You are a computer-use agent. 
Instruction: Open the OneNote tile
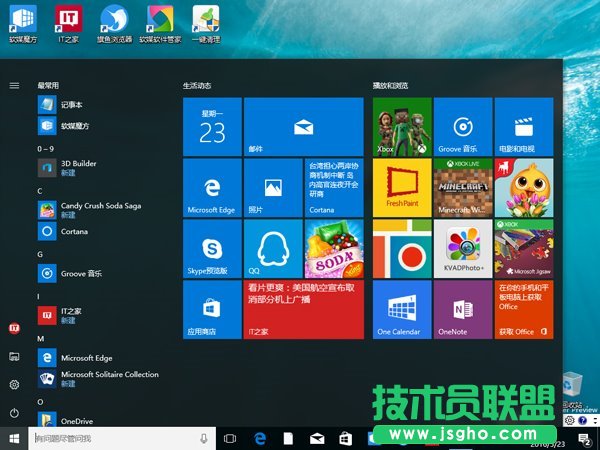[x=463, y=309]
